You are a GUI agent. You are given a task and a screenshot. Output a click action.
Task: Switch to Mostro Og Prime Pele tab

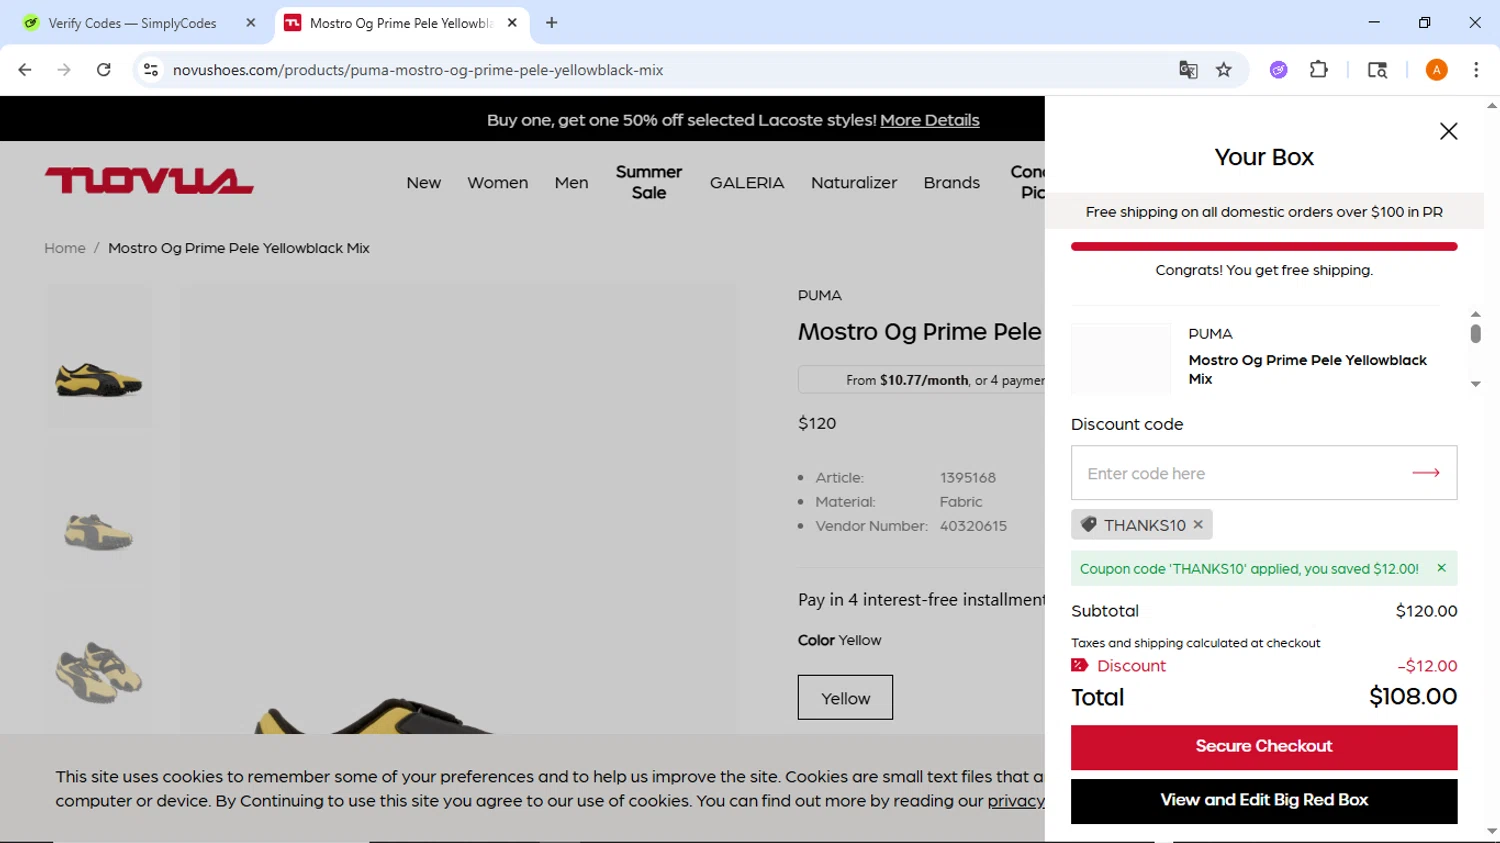click(x=399, y=23)
